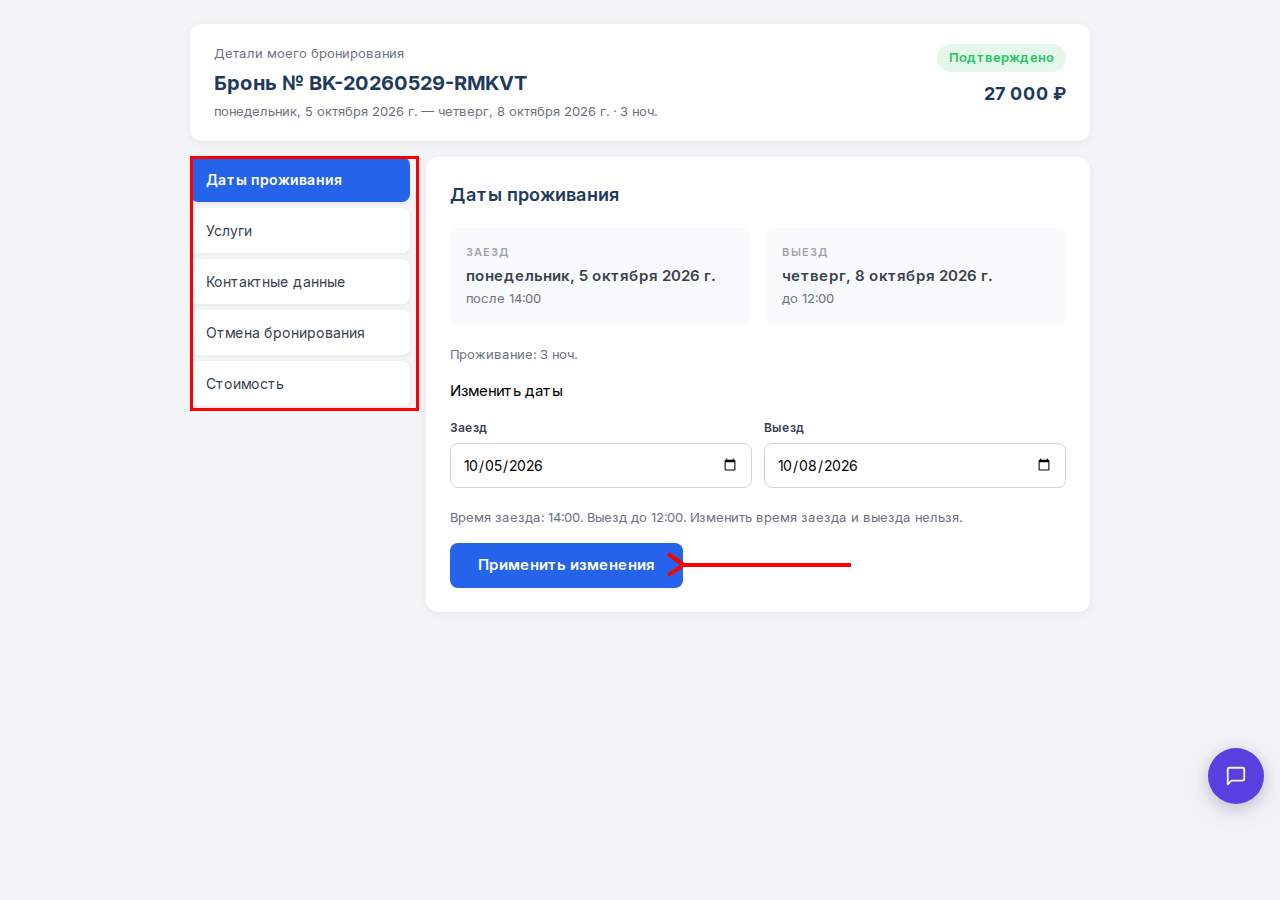Click booking number BK-20260529-RMKVT heading
Screen dimensions: 1280x900
pos(370,83)
